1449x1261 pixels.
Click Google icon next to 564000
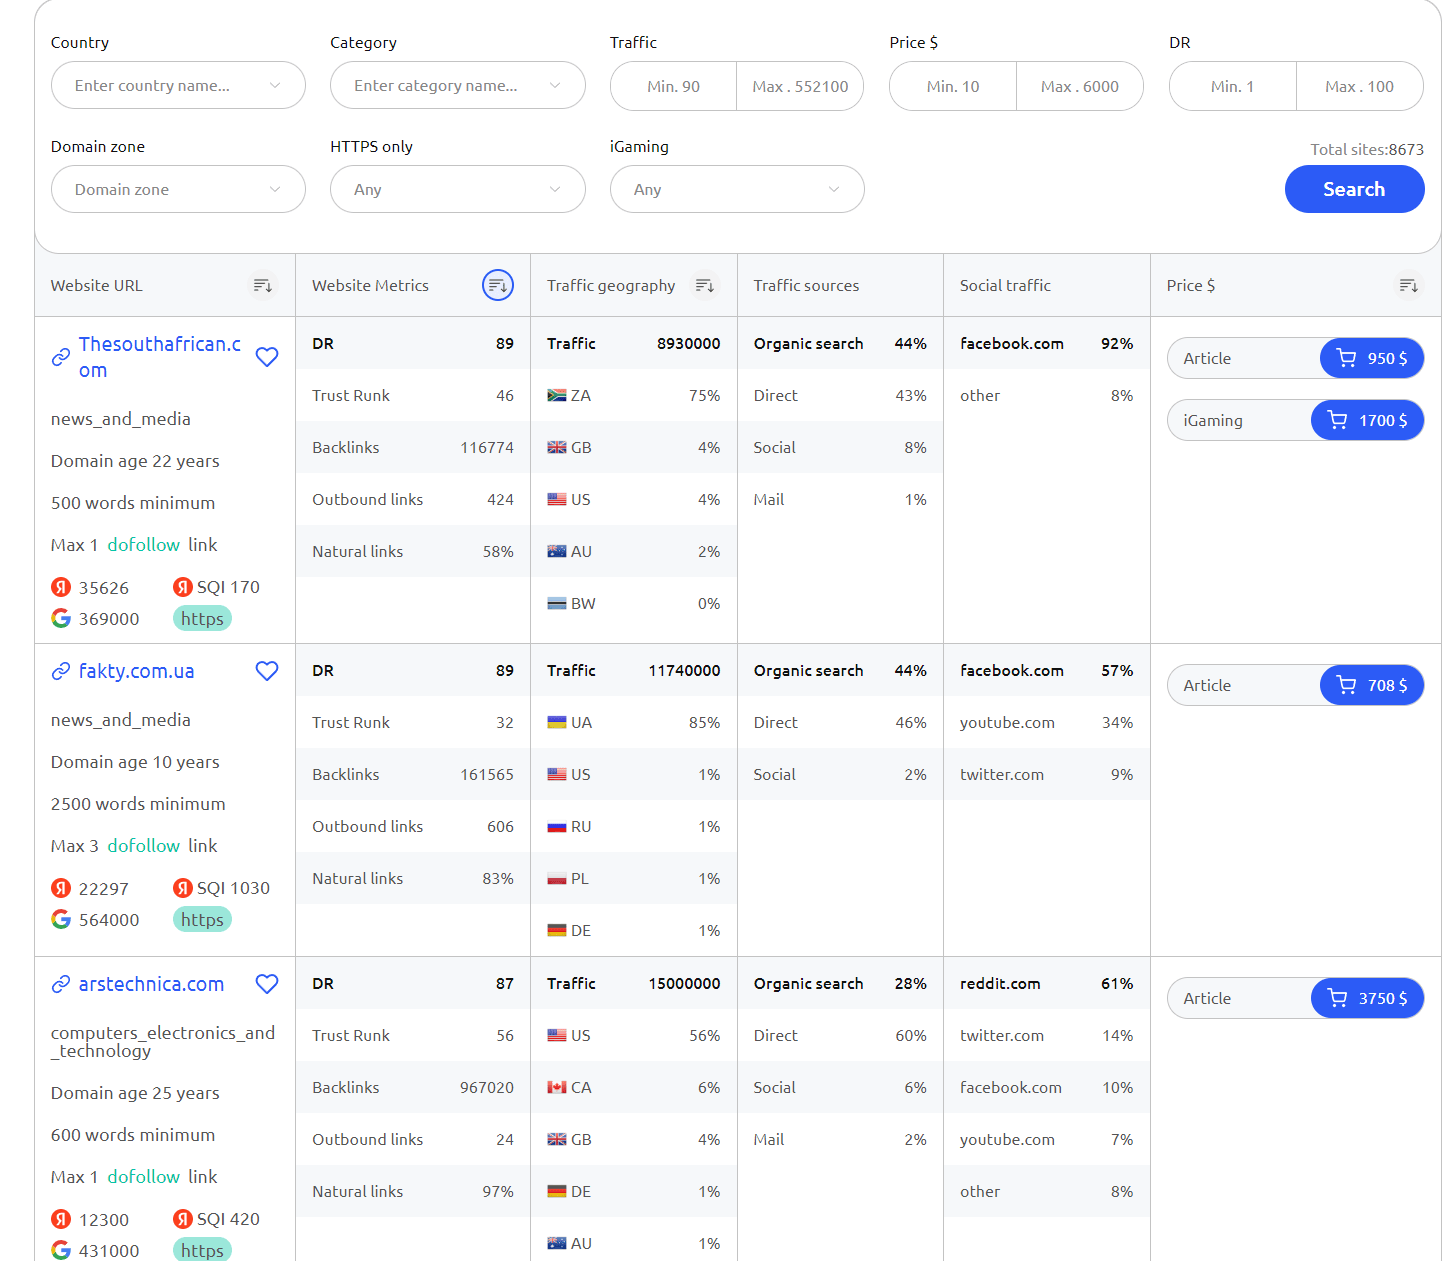(x=61, y=919)
